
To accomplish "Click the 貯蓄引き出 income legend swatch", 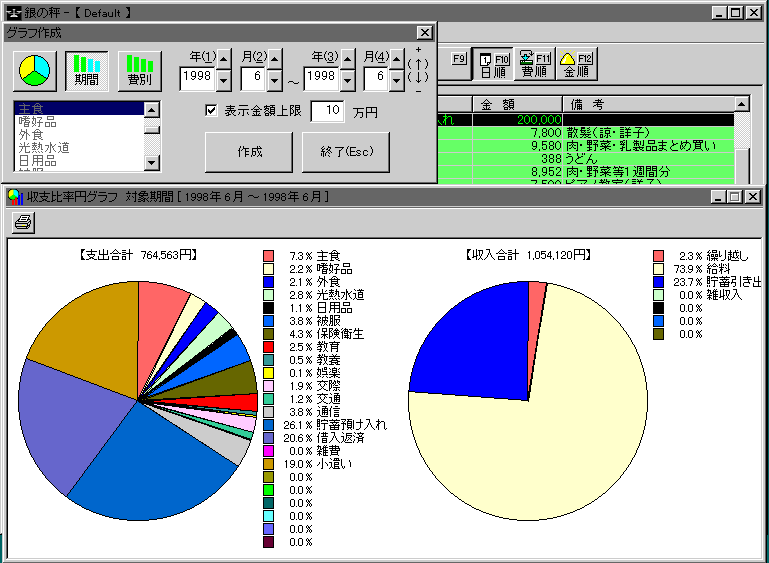I will tap(659, 282).
